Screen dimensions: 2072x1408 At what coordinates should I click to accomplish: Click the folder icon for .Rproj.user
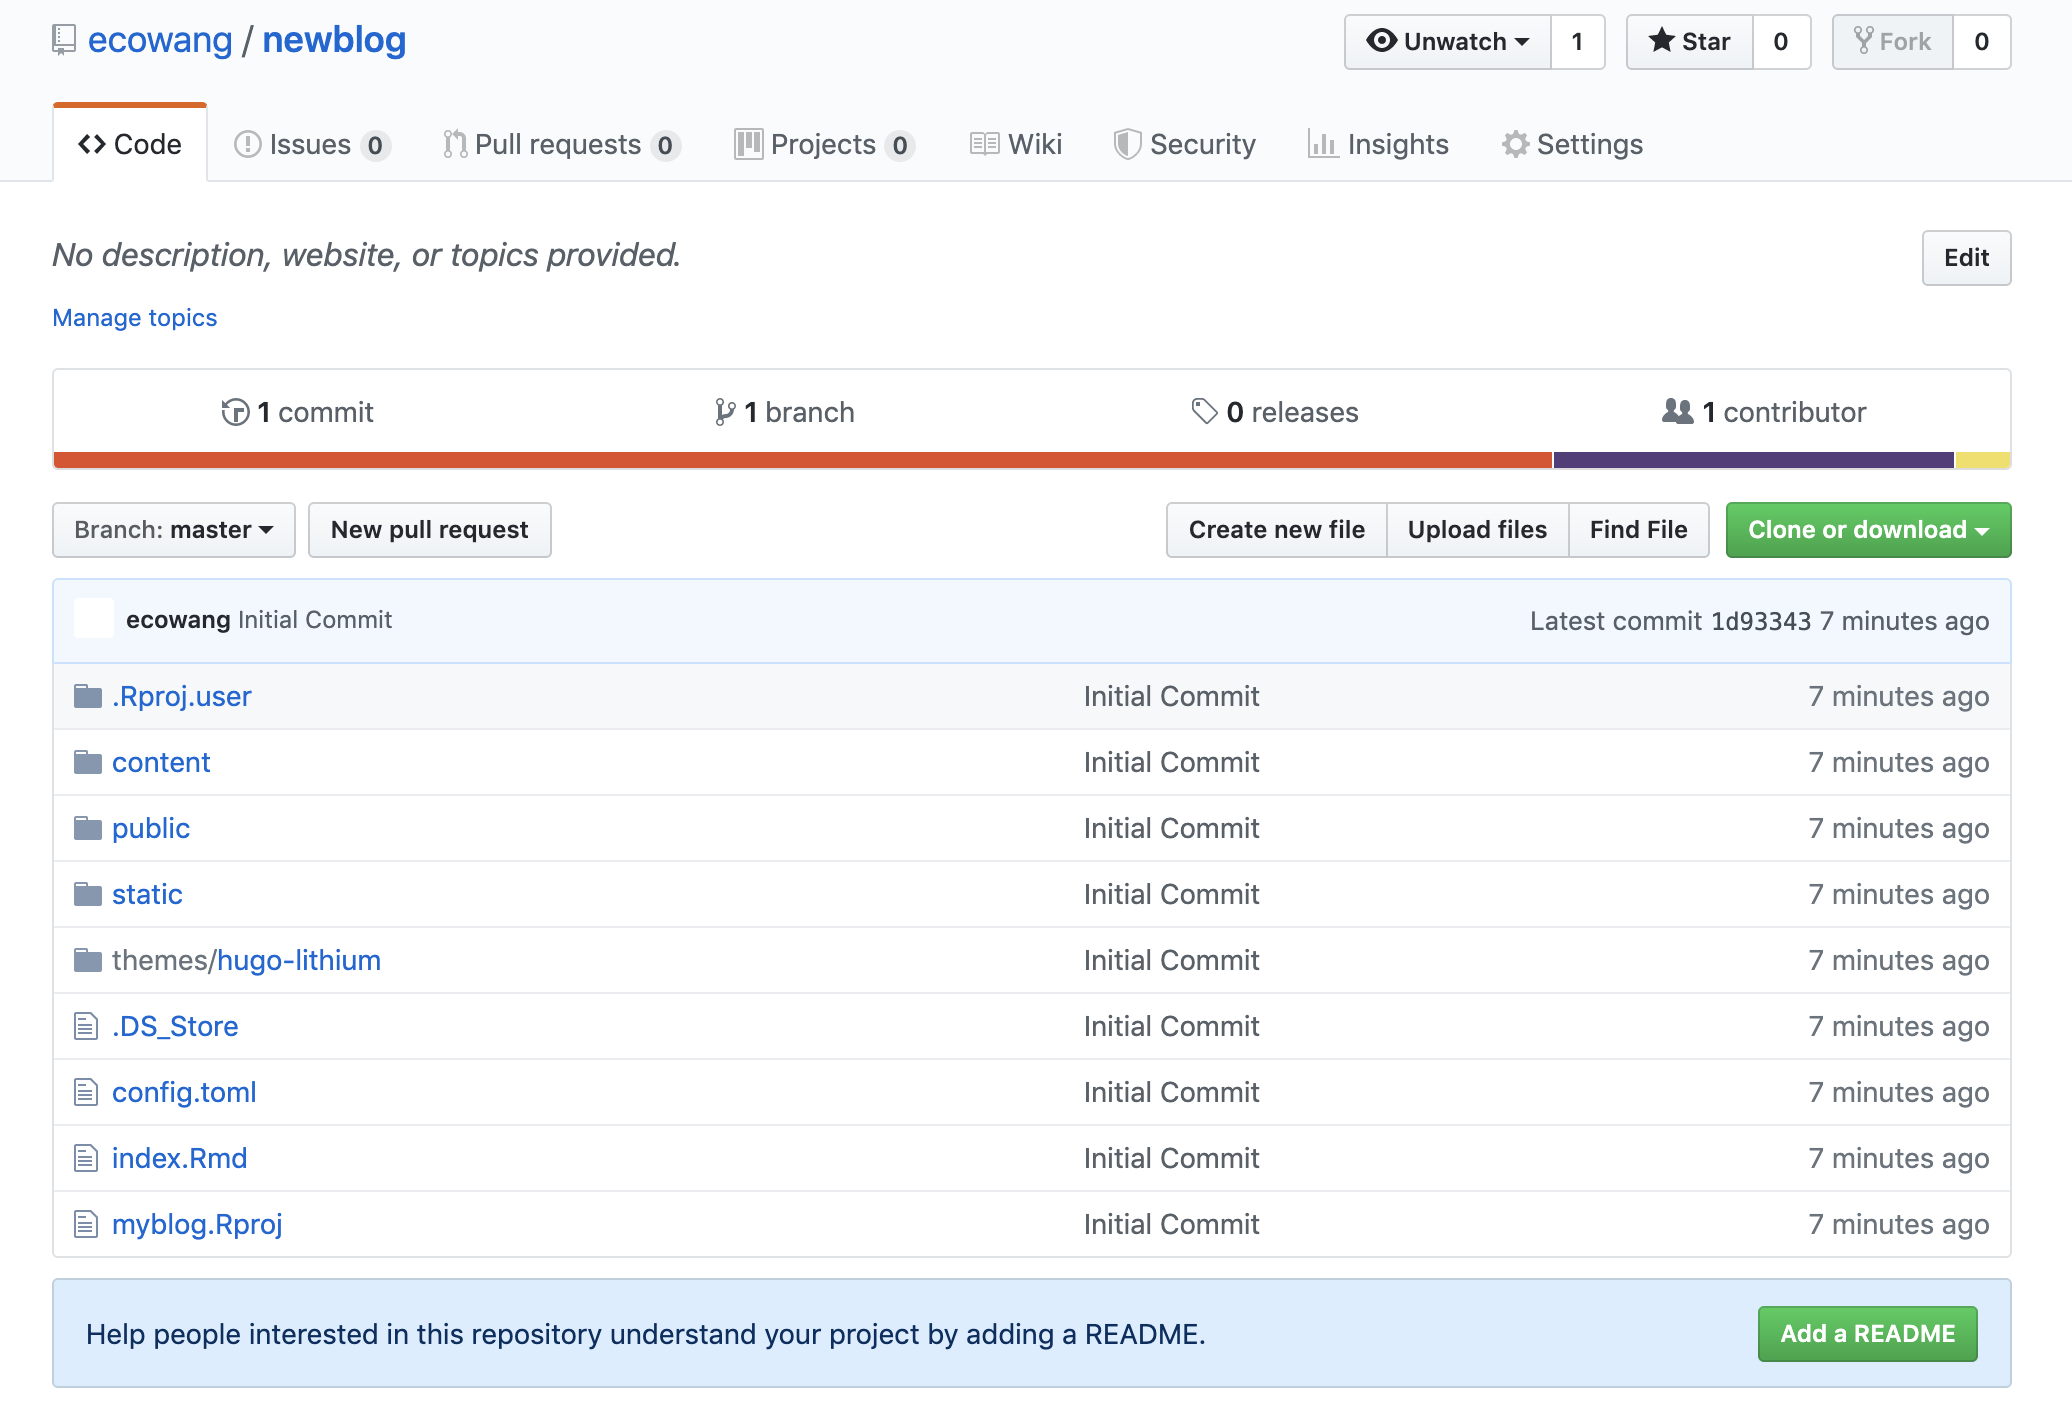pos(88,696)
